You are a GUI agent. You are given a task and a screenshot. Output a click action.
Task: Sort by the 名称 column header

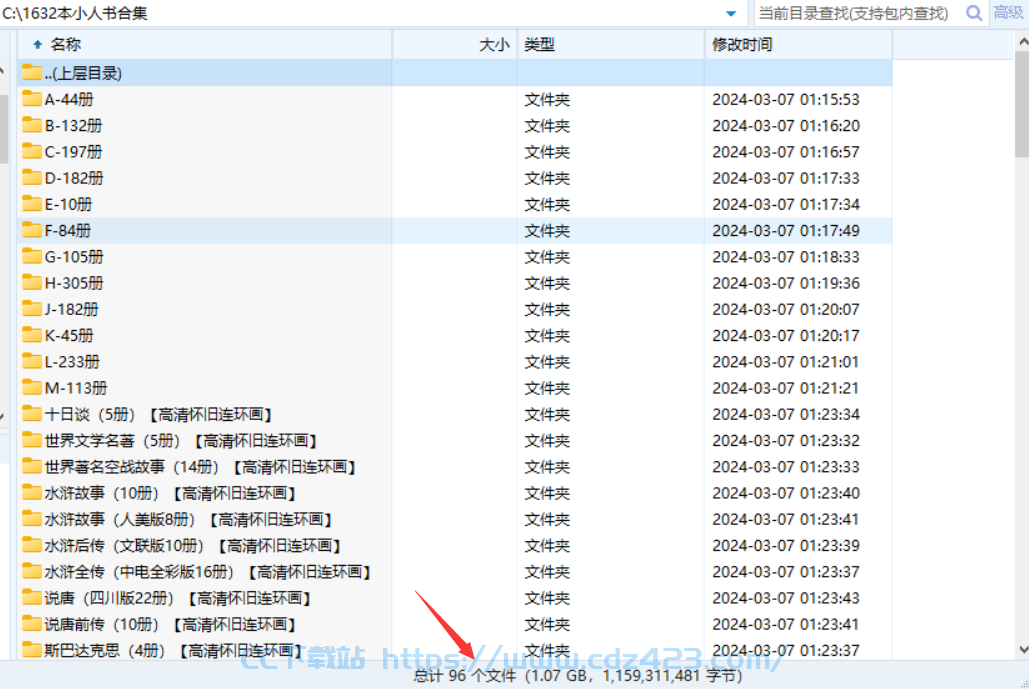coord(66,45)
